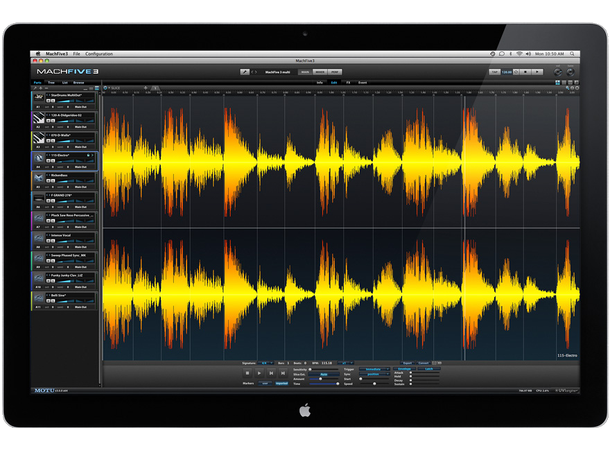Screen dimensions: 610x450
Task: Click the play button in top transport
Action: [x=537, y=72]
